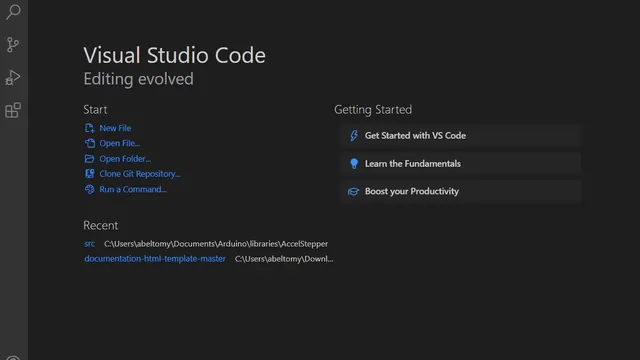
Task: Open Learn the Fundamentals walkthrough
Action: click(x=460, y=164)
